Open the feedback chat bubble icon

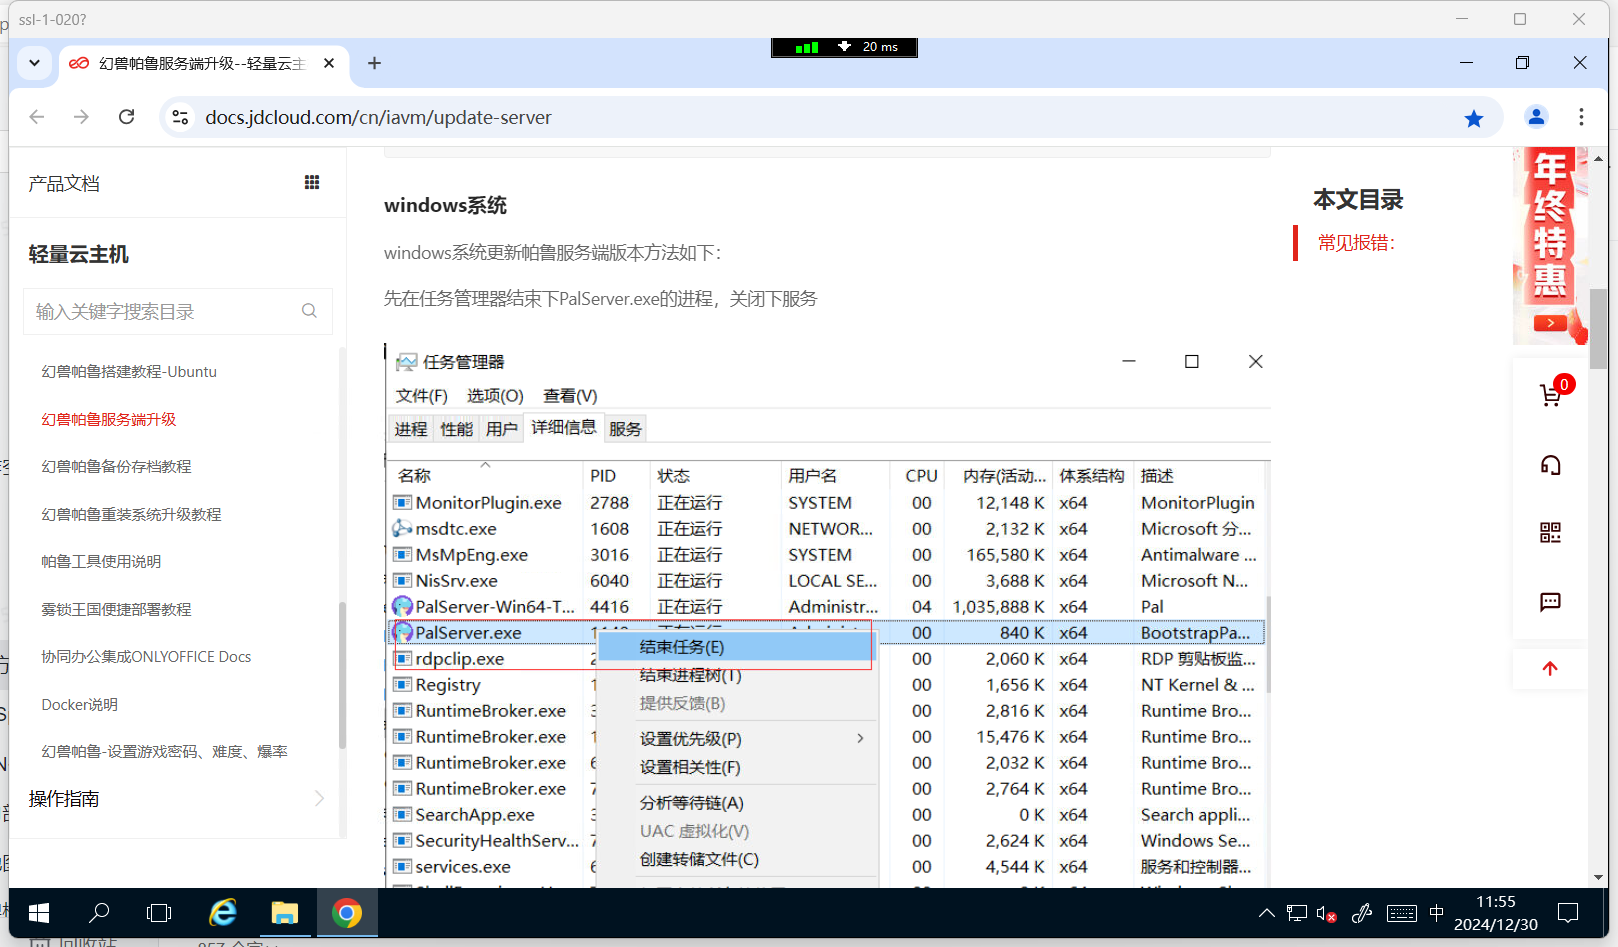(1550, 601)
